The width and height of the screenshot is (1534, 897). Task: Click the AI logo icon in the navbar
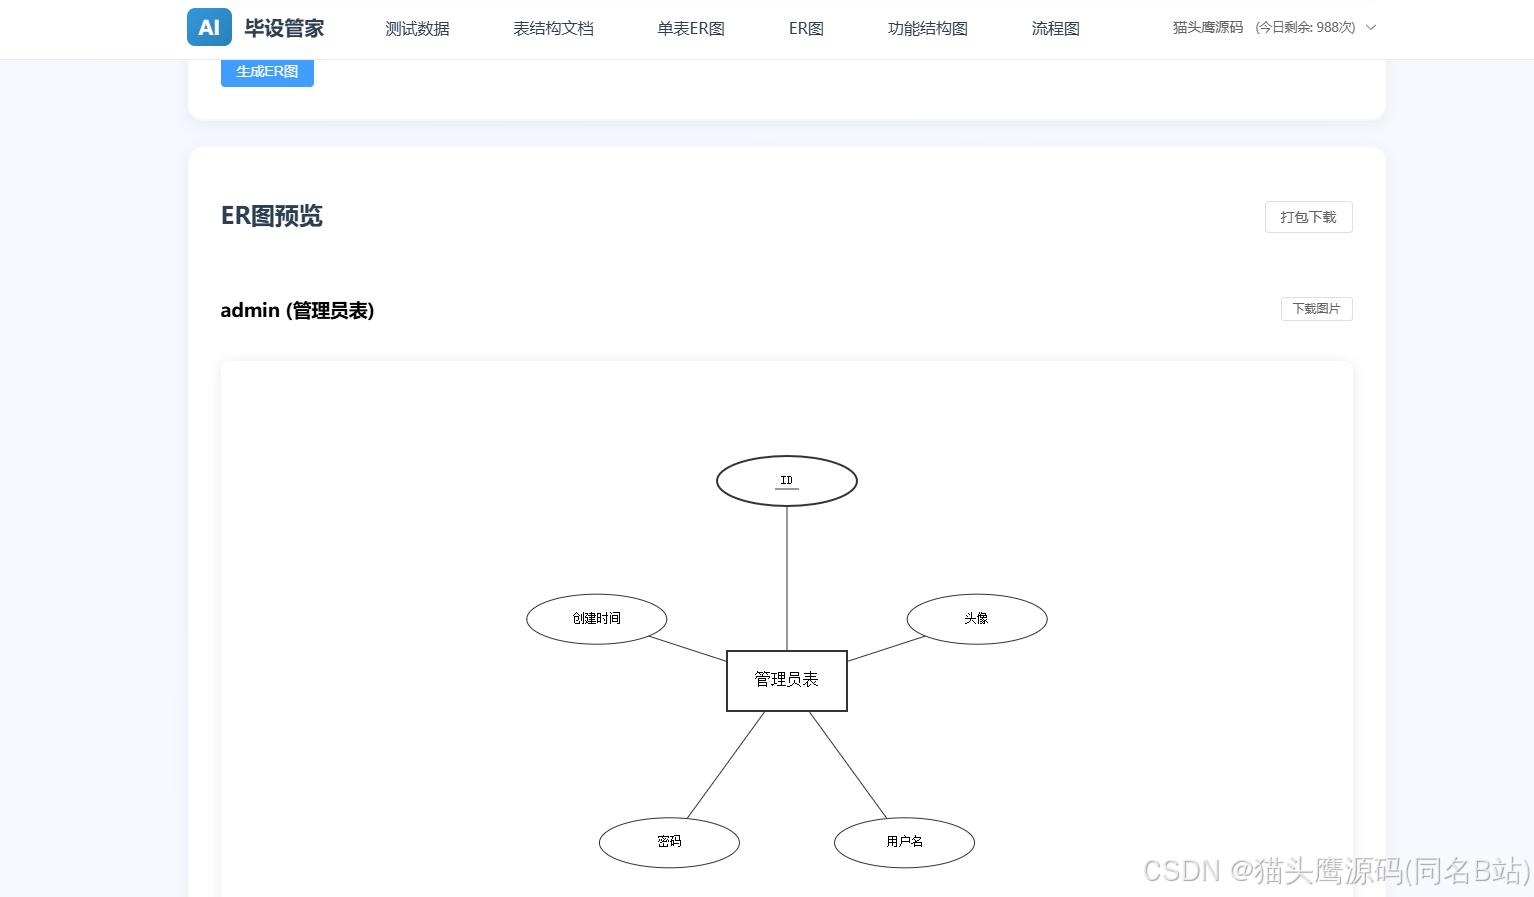[208, 27]
